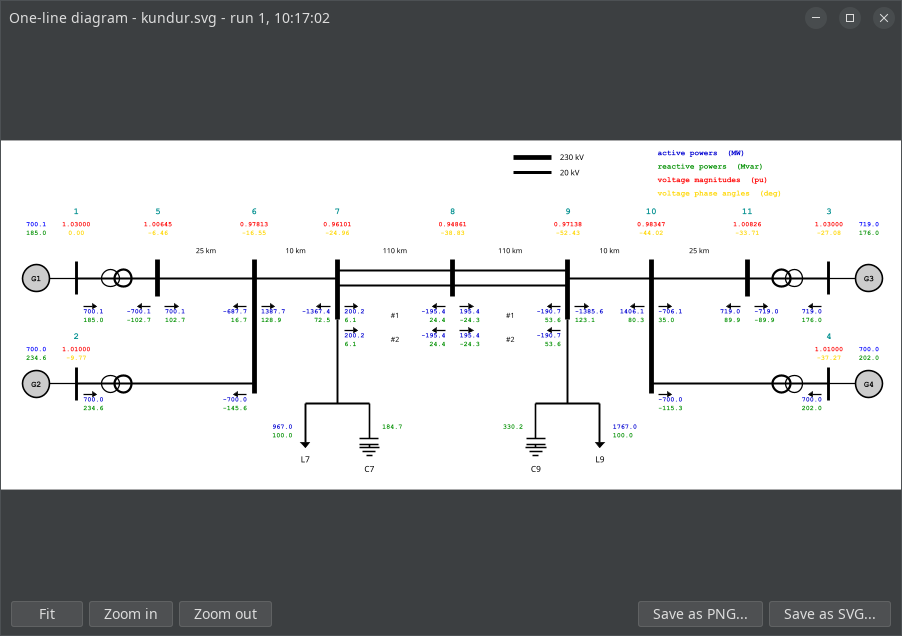Click the L9 load arrow
The height and width of the screenshot is (636, 902).
tap(600, 426)
